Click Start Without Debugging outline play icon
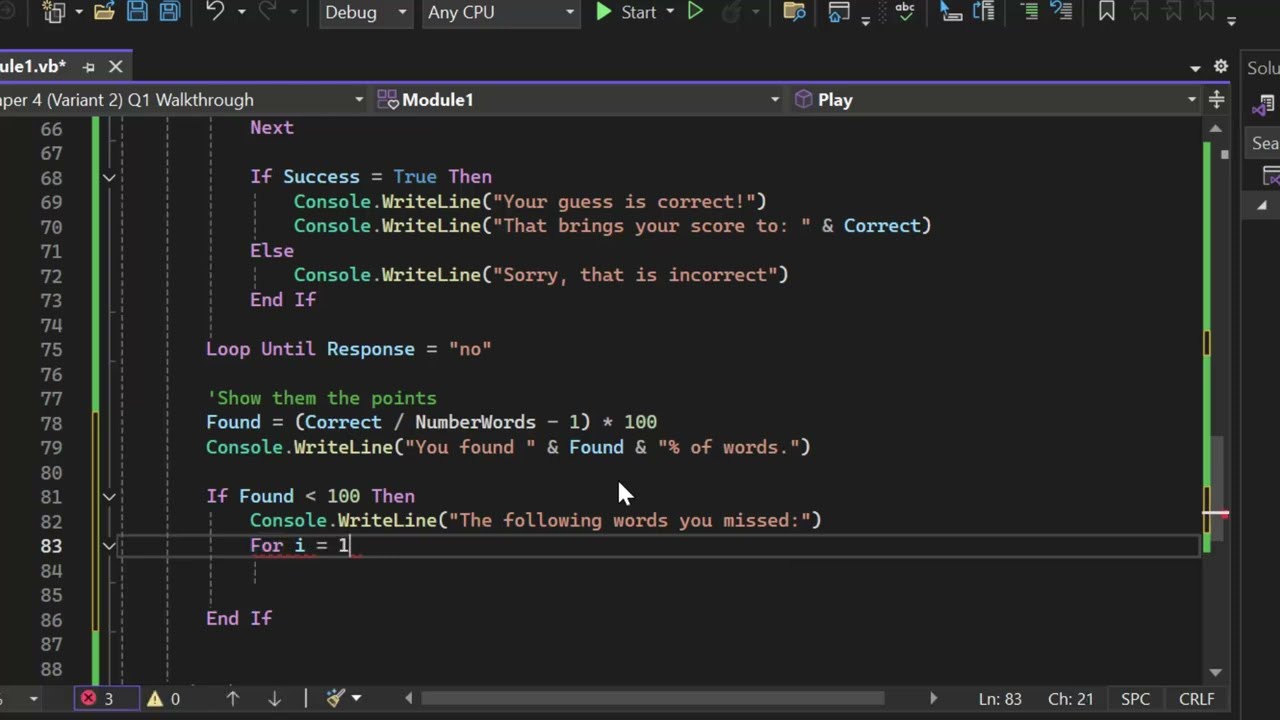 click(695, 12)
